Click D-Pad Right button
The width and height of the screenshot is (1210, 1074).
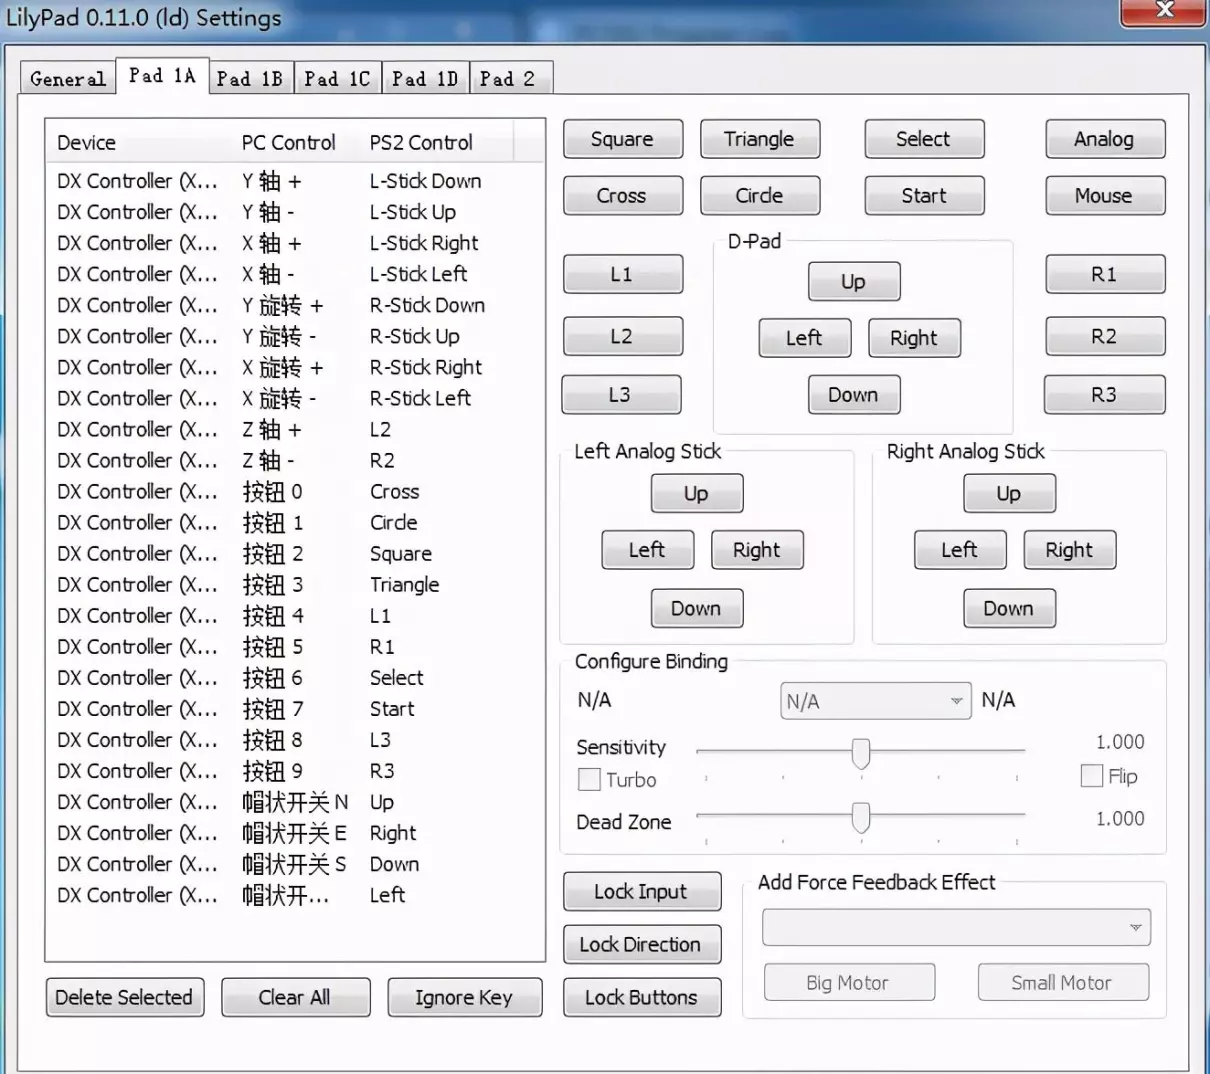click(914, 338)
